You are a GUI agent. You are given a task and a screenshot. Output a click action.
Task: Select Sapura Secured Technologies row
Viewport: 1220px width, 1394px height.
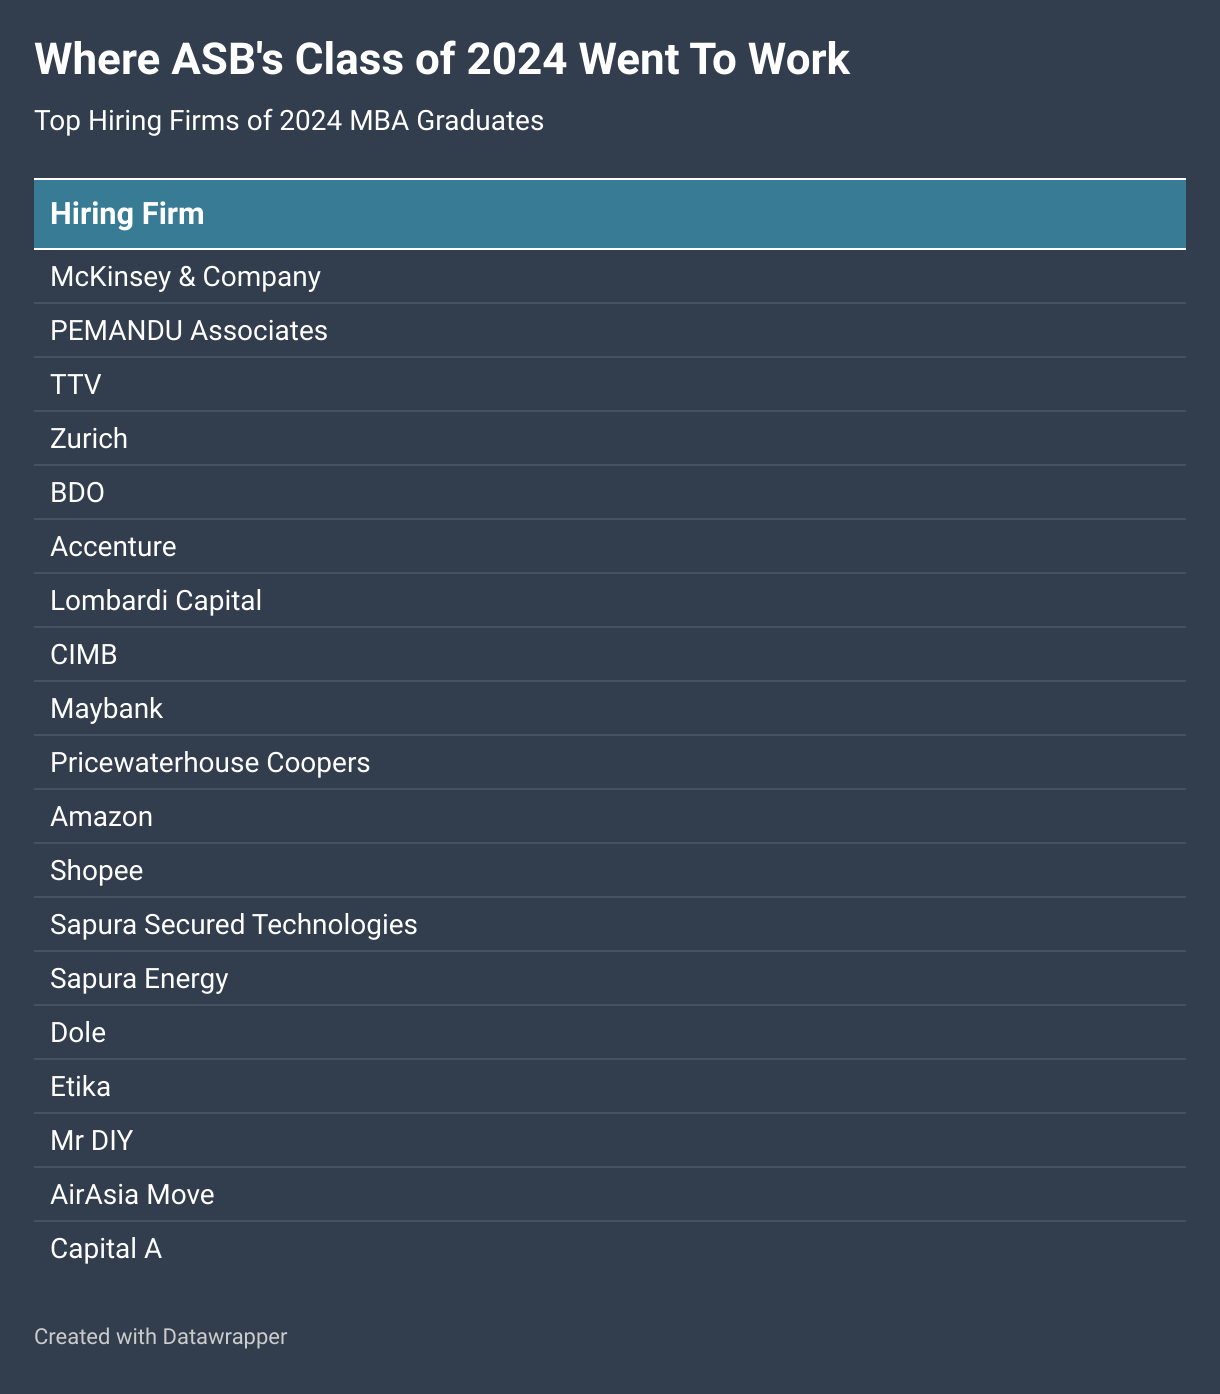tap(233, 925)
